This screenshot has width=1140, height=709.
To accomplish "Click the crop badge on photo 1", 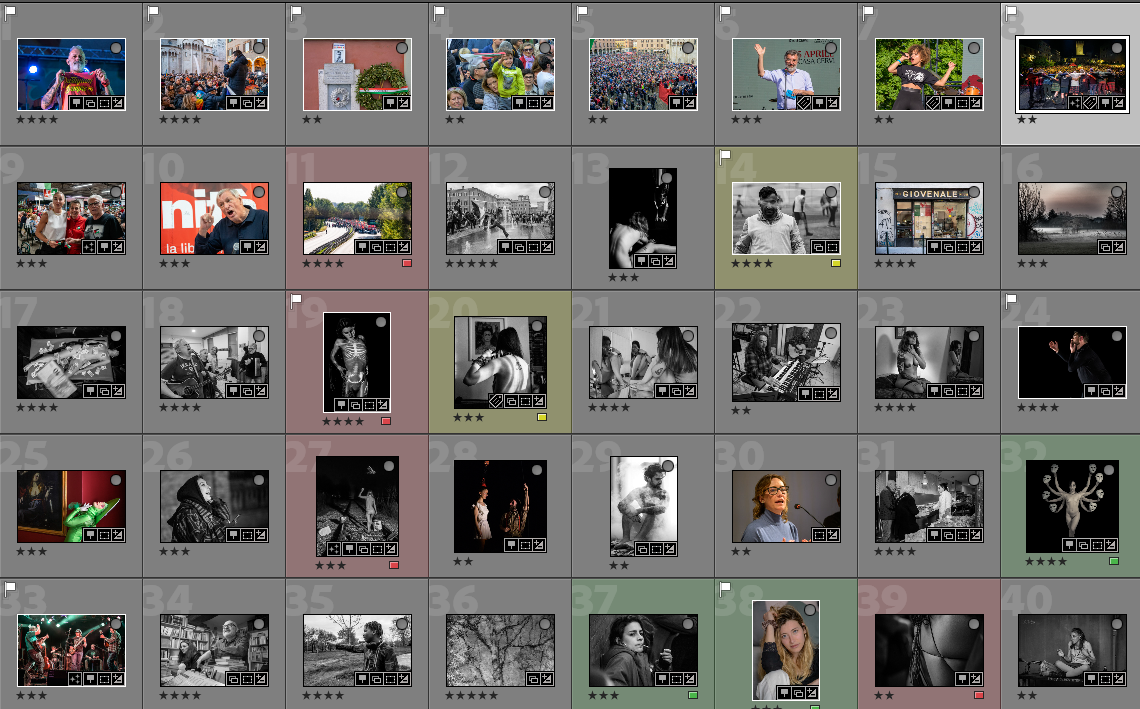I will click(104, 102).
